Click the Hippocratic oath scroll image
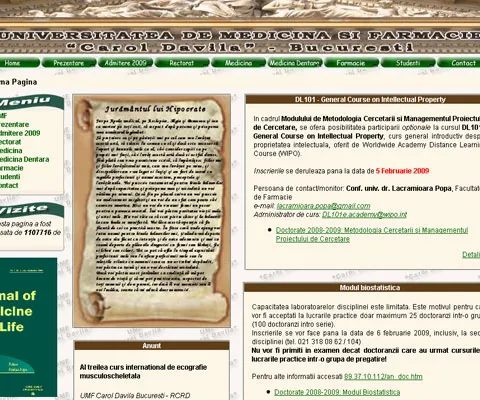 (x=152, y=211)
